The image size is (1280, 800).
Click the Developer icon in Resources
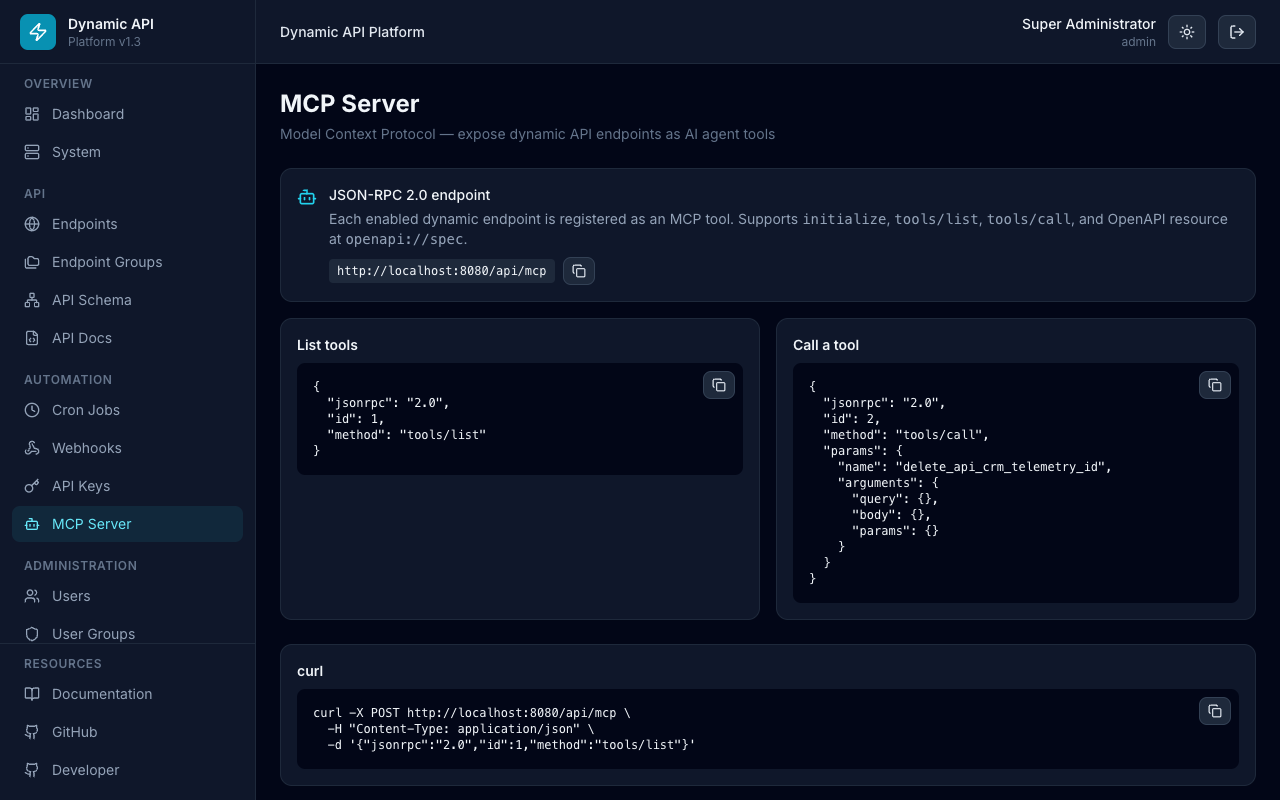32,770
